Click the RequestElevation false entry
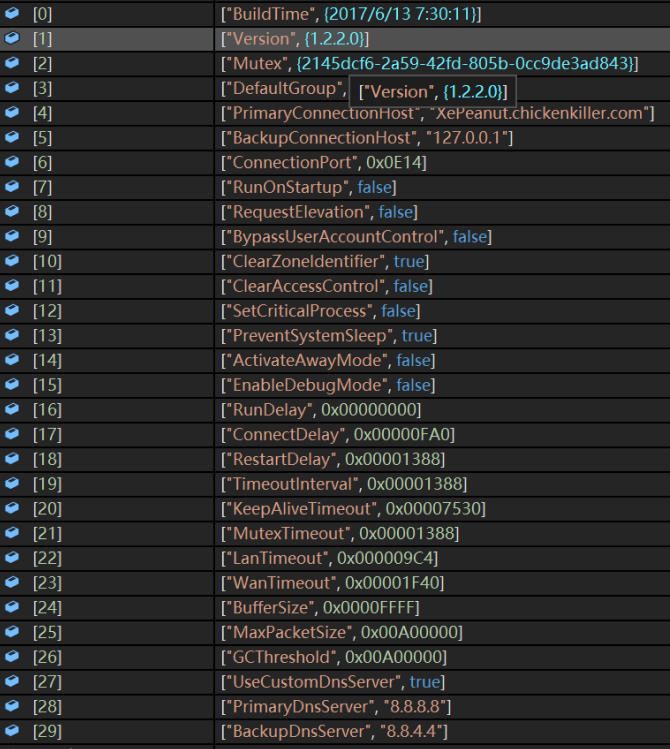 click(x=319, y=212)
